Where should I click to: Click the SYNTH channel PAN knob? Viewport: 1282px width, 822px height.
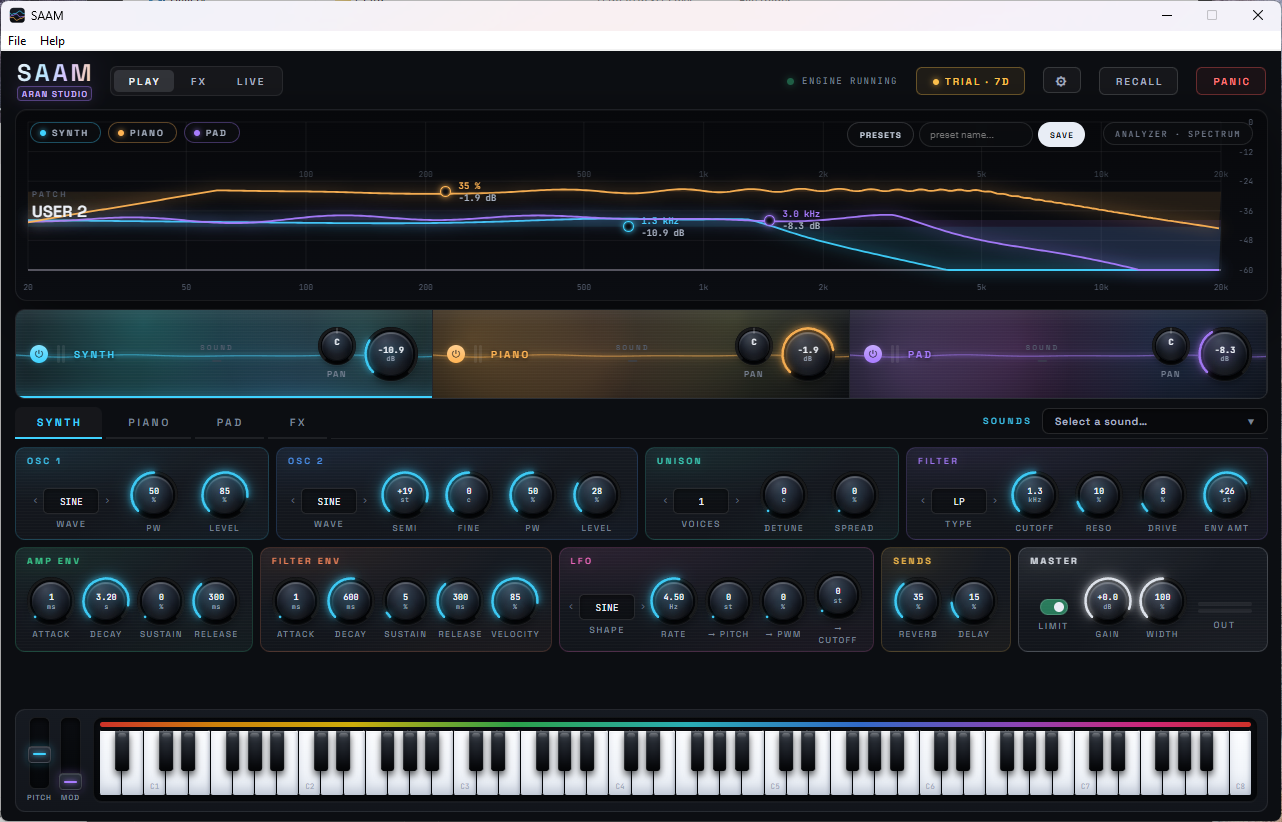pyautogui.click(x=337, y=345)
